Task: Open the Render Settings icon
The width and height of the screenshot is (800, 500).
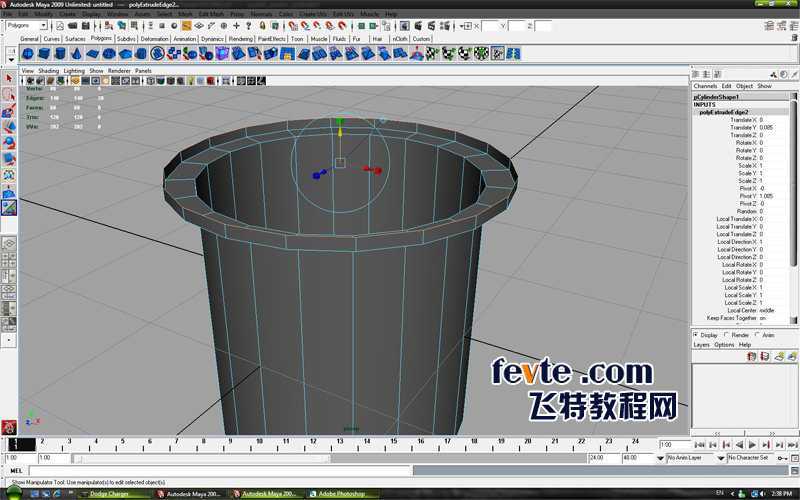Action: tap(445, 26)
